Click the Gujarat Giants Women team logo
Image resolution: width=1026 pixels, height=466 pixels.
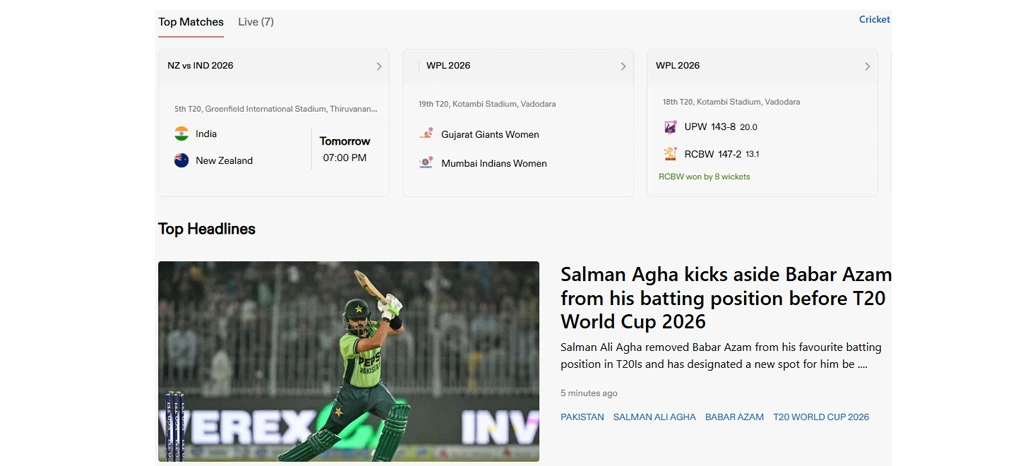pos(426,134)
